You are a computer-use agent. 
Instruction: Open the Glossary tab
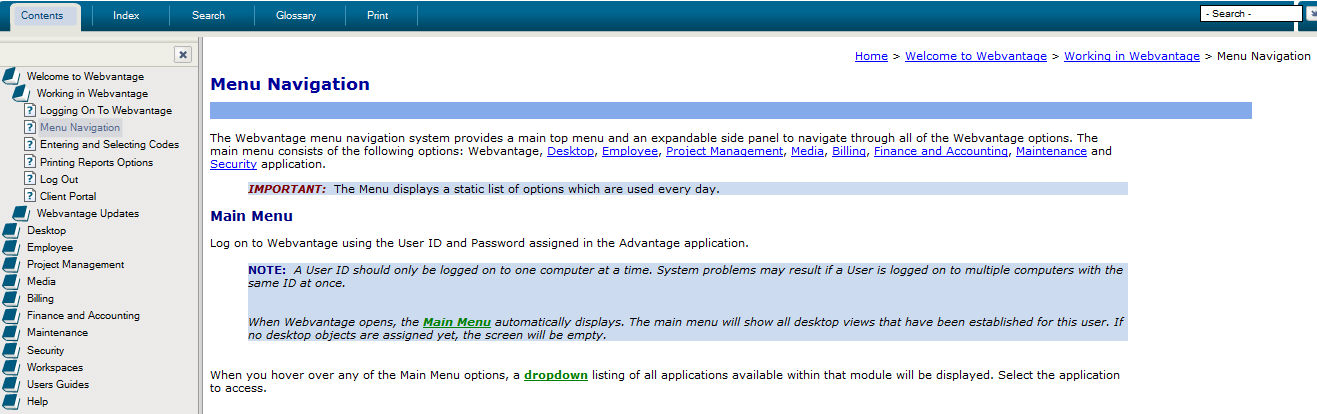pyautogui.click(x=296, y=15)
